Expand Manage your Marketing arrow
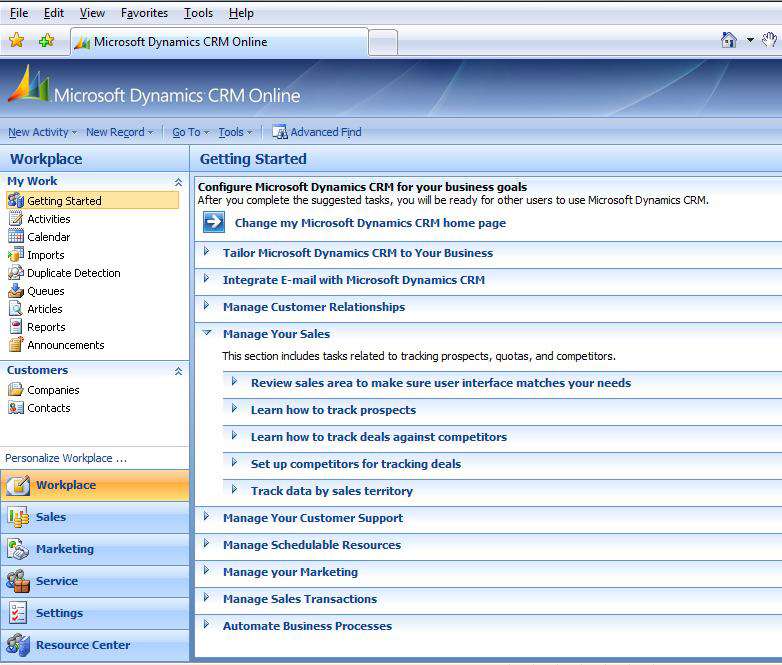 [206, 570]
